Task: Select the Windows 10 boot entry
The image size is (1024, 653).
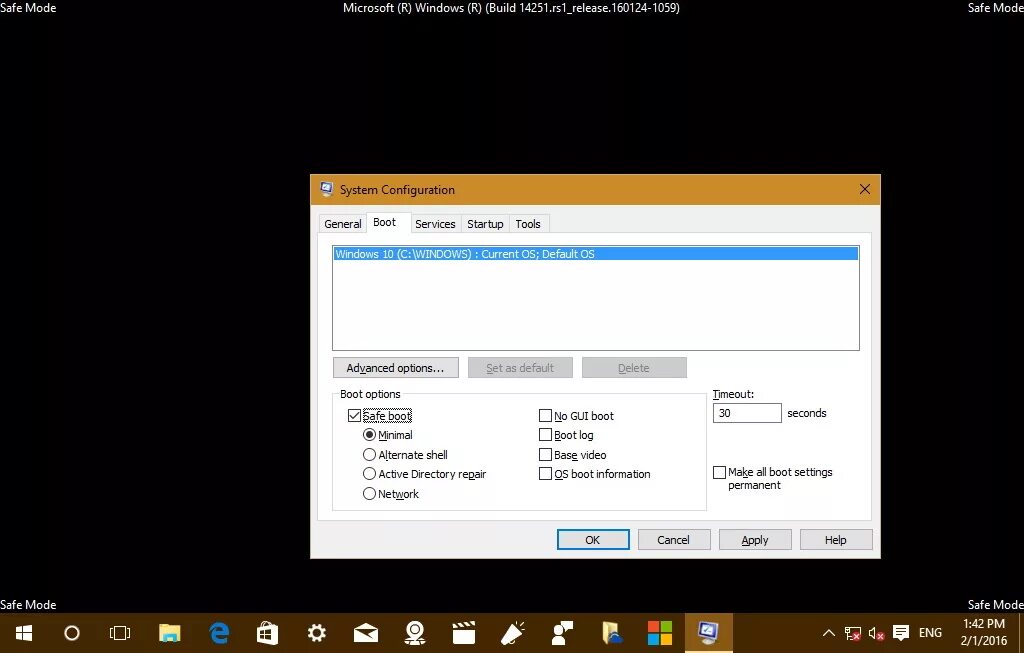Action: pos(596,254)
